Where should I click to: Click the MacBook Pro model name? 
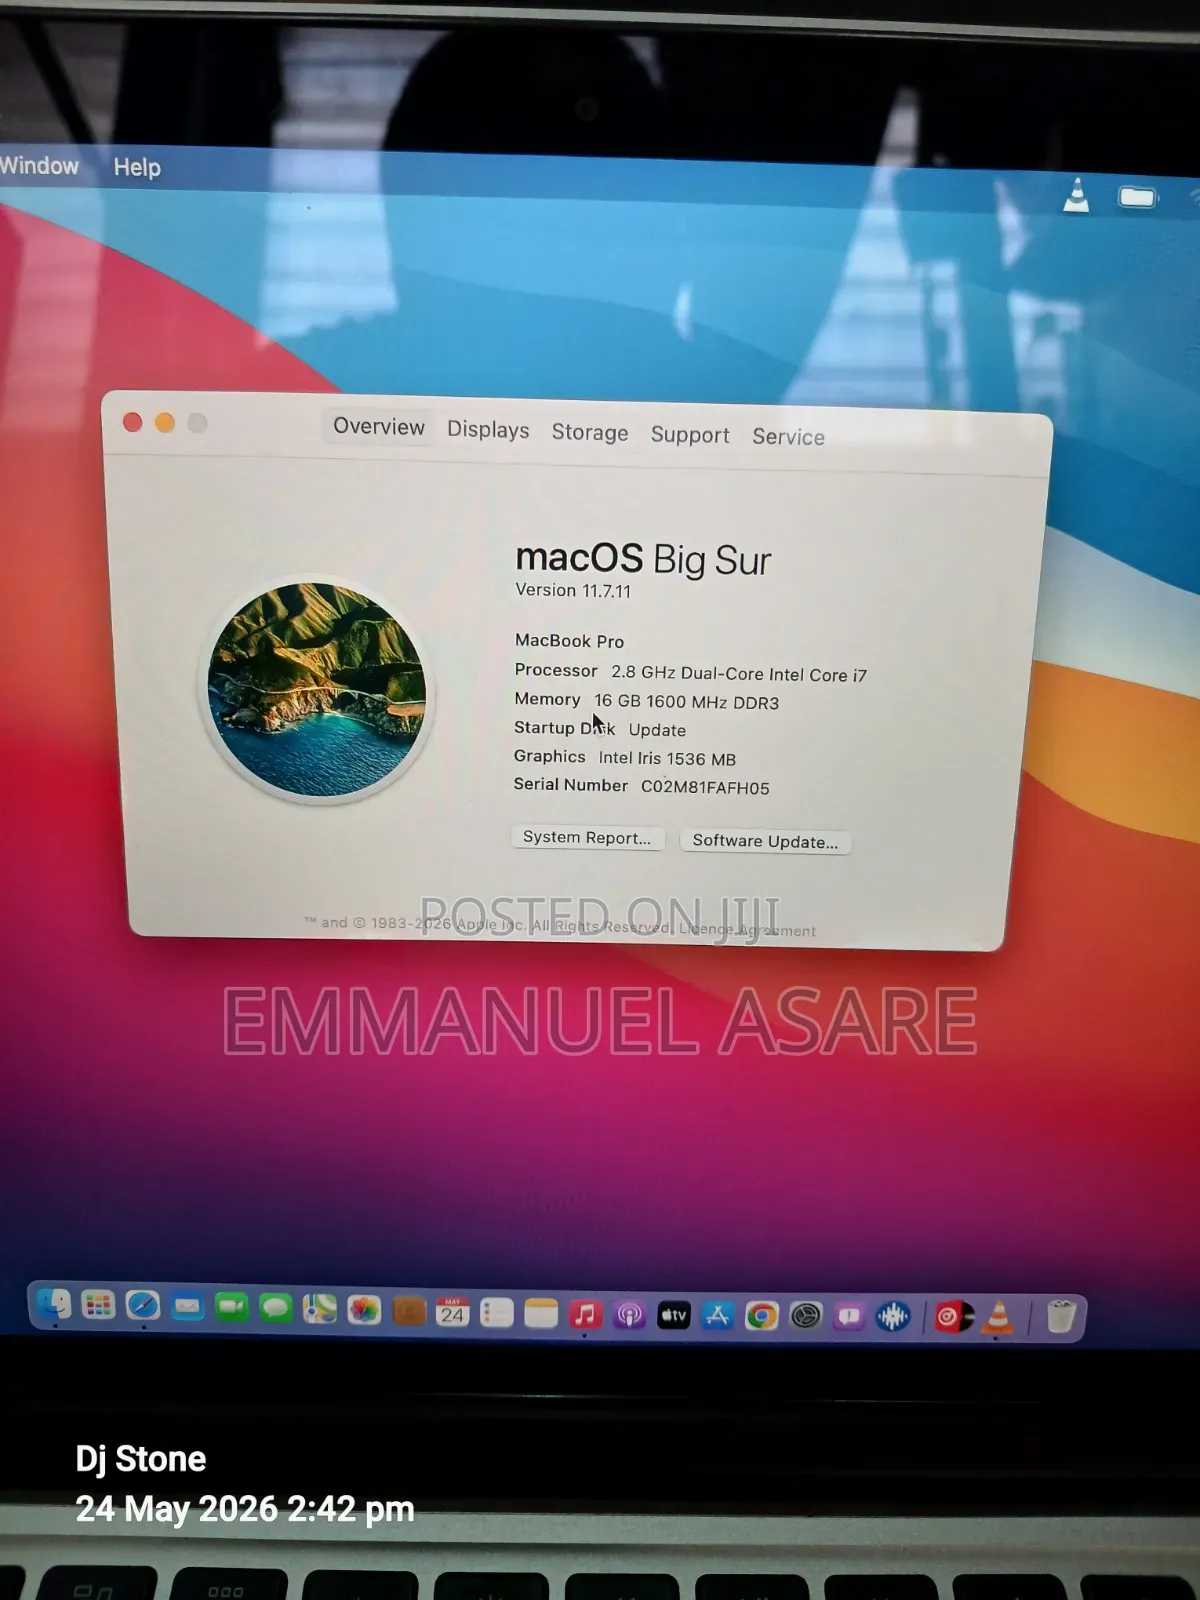click(569, 641)
